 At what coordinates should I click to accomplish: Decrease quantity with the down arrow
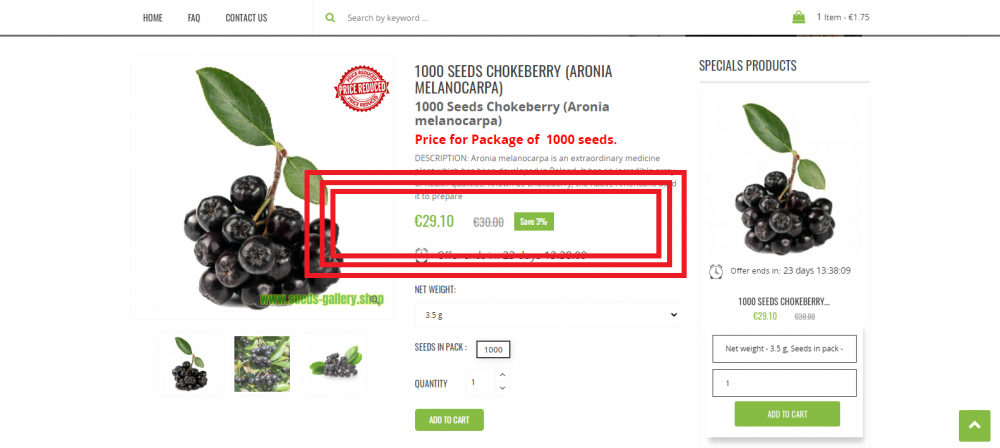pyautogui.click(x=503, y=388)
